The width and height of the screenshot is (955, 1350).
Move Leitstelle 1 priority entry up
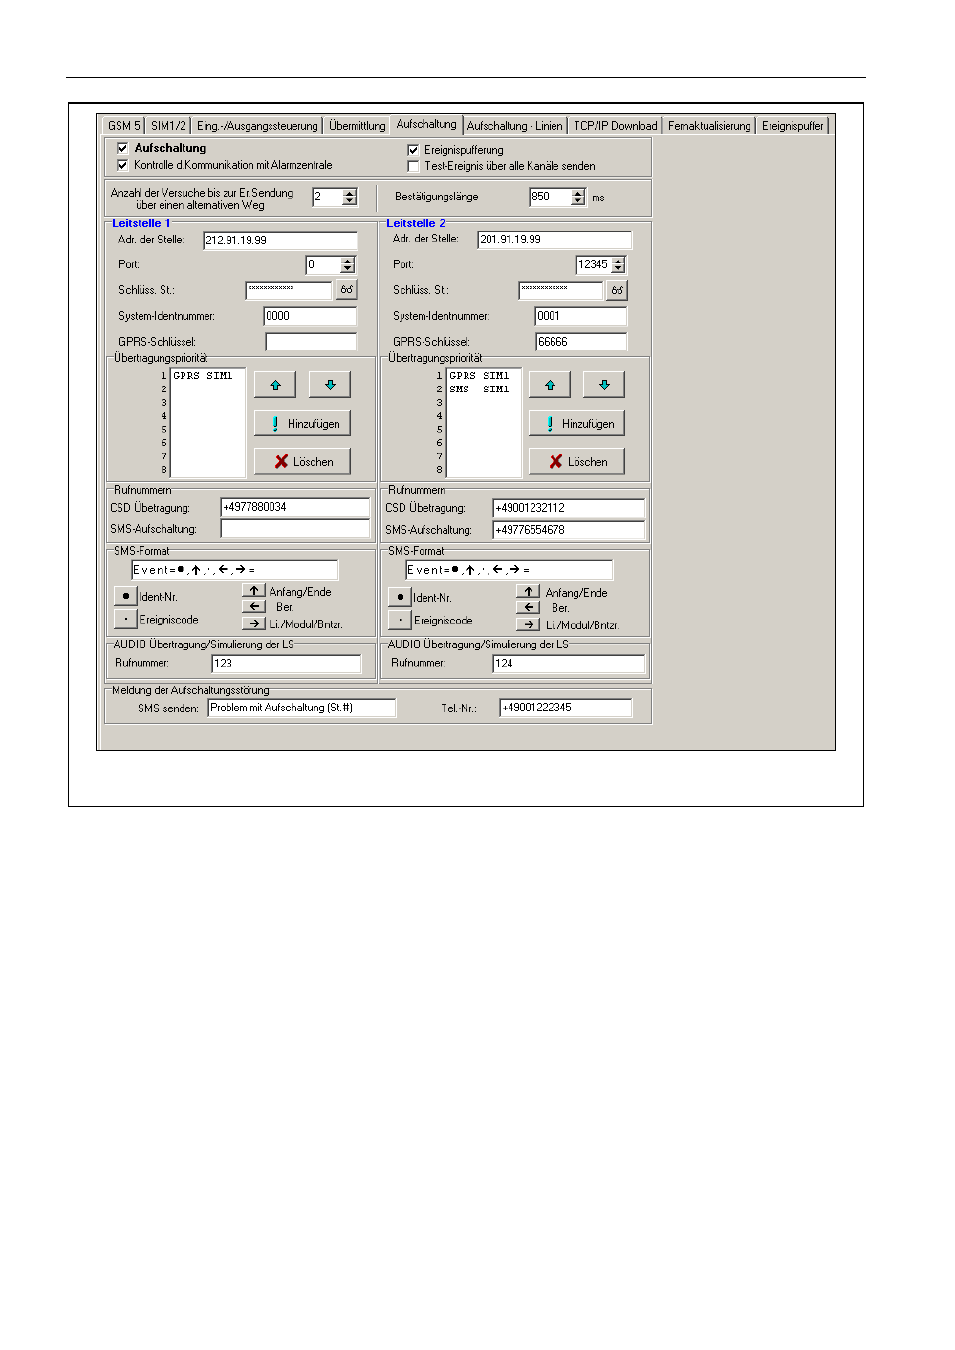point(275,385)
